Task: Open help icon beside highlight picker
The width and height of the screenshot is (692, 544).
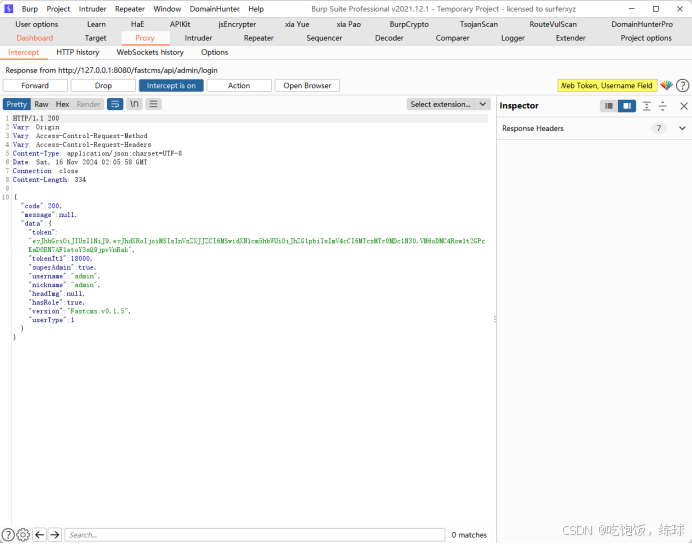Action: pos(682,85)
